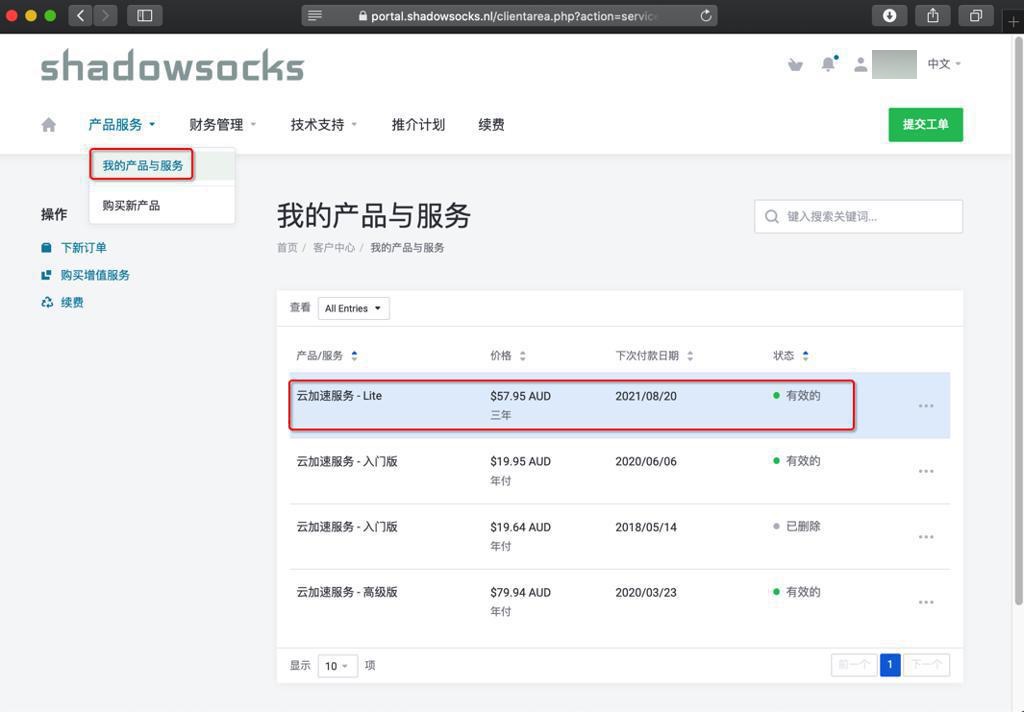Expand the 技术支持 menu
Screen dimensions: 1024x712
click(x=324, y=124)
